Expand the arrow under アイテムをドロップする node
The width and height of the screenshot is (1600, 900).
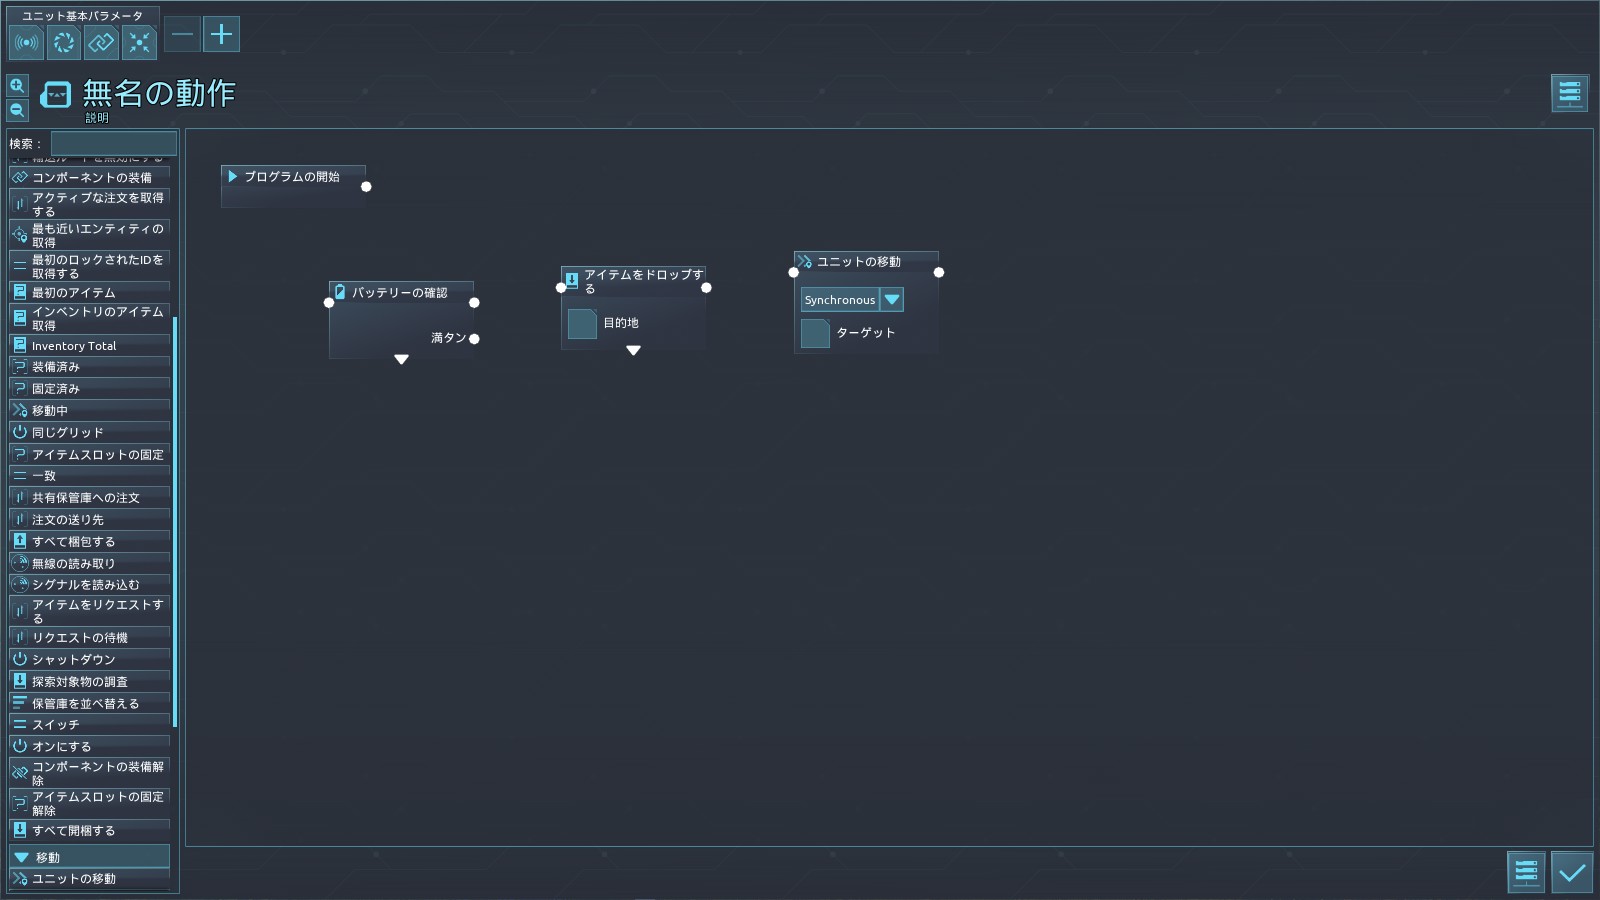pyautogui.click(x=633, y=350)
